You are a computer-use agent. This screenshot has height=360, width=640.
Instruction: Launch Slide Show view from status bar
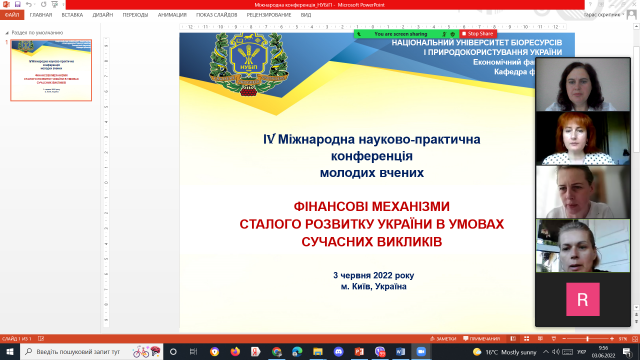(x=553, y=339)
